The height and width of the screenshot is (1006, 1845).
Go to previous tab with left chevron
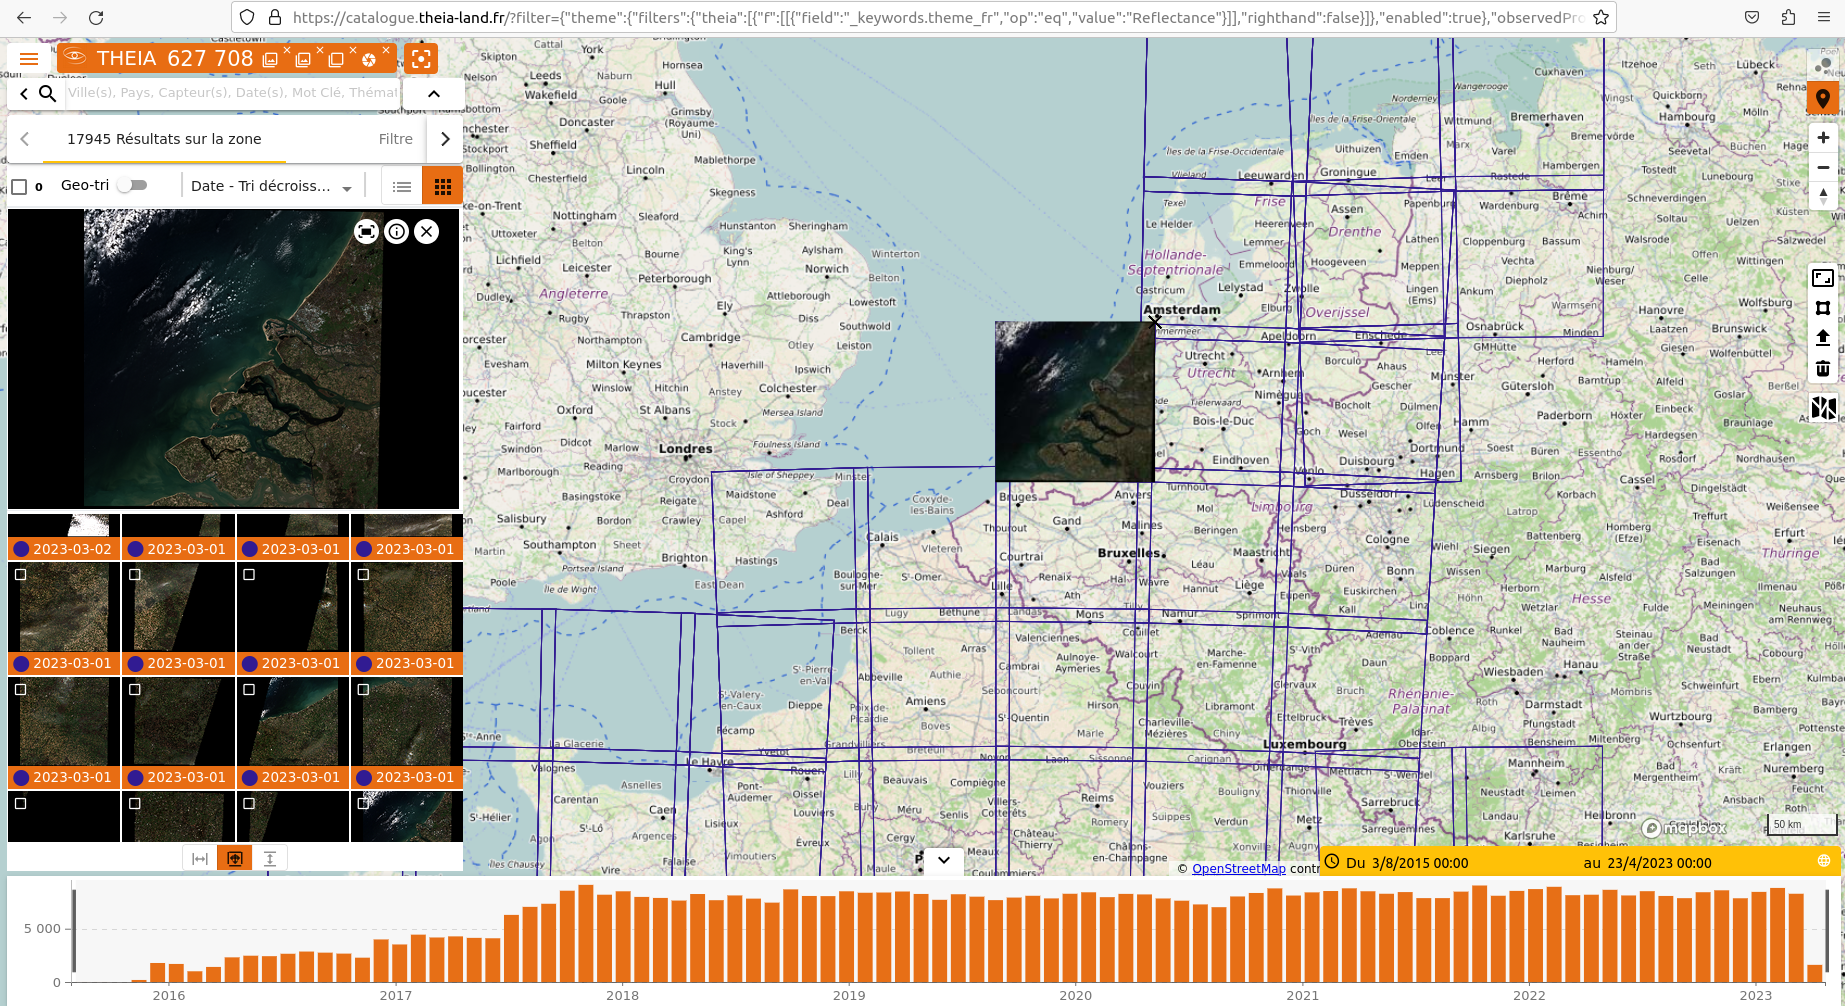point(25,139)
